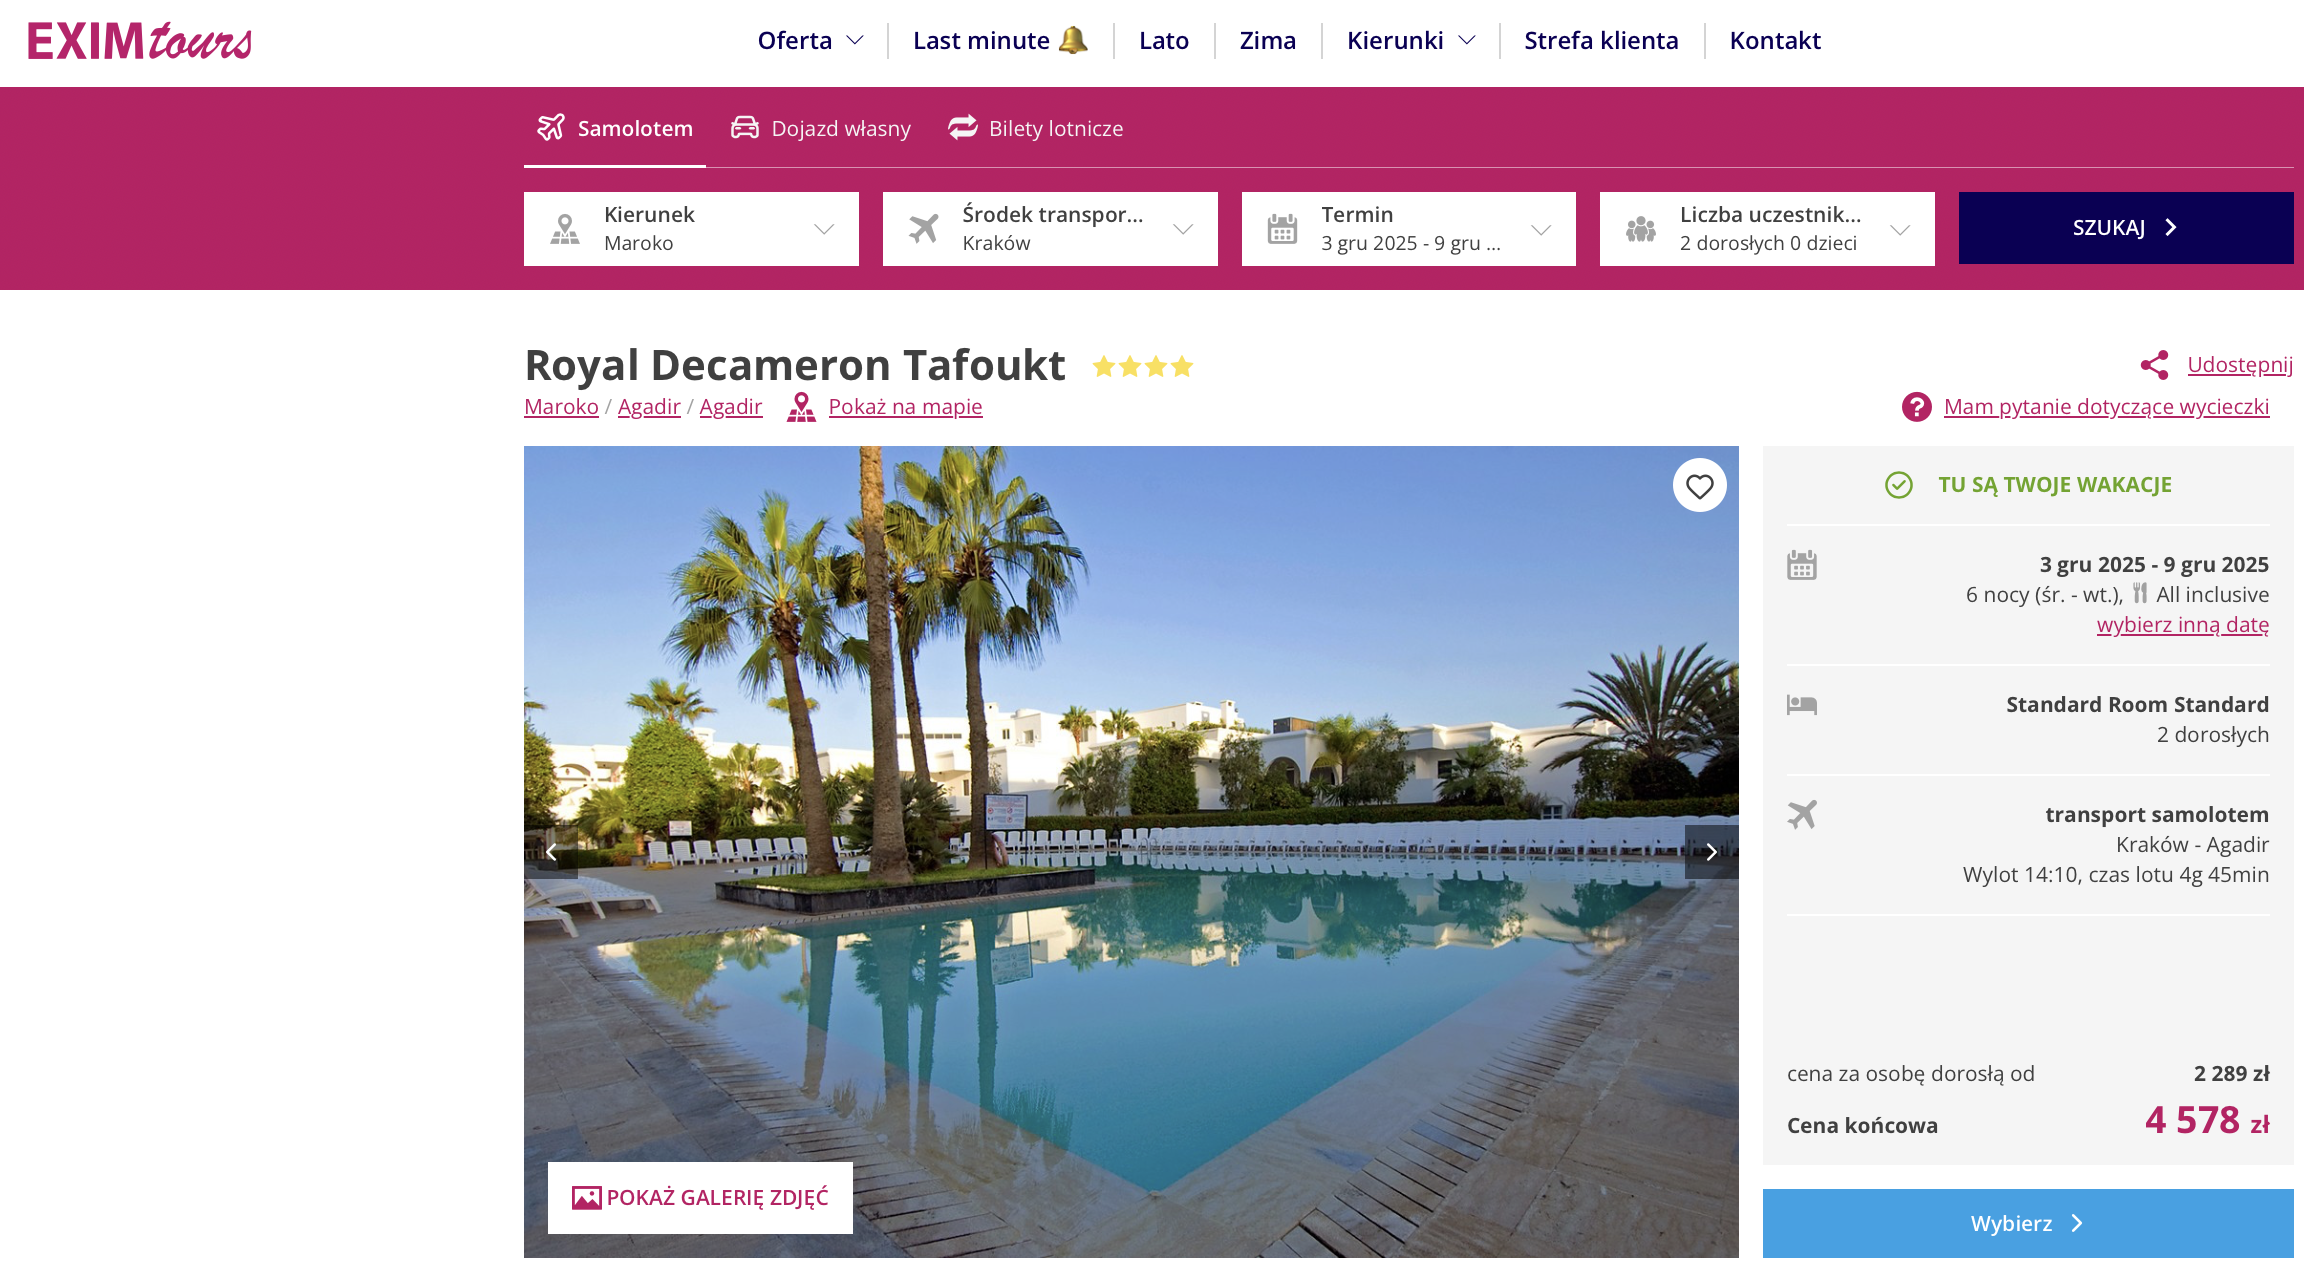Viewport: 2304px width, 1270px height.
Task: Open wybierz inną datę link
Action: [x=2183, y=625]
